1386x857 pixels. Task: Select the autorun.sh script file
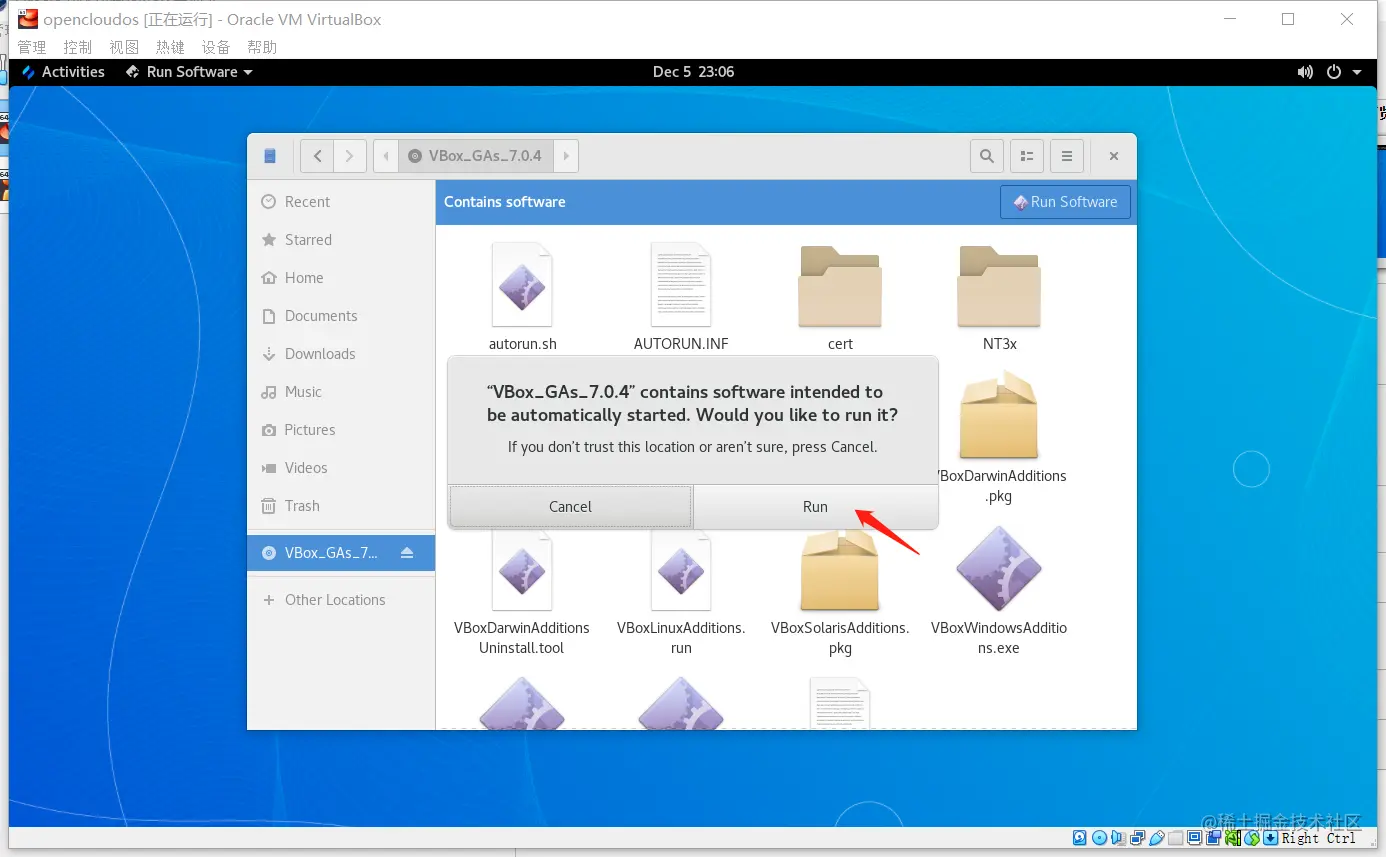point(522,297)
